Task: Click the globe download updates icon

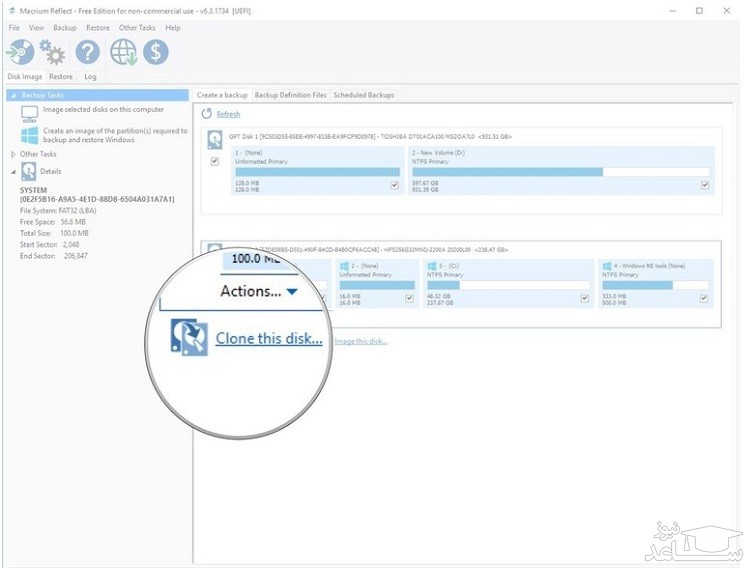Action: (x=123, y=52)
